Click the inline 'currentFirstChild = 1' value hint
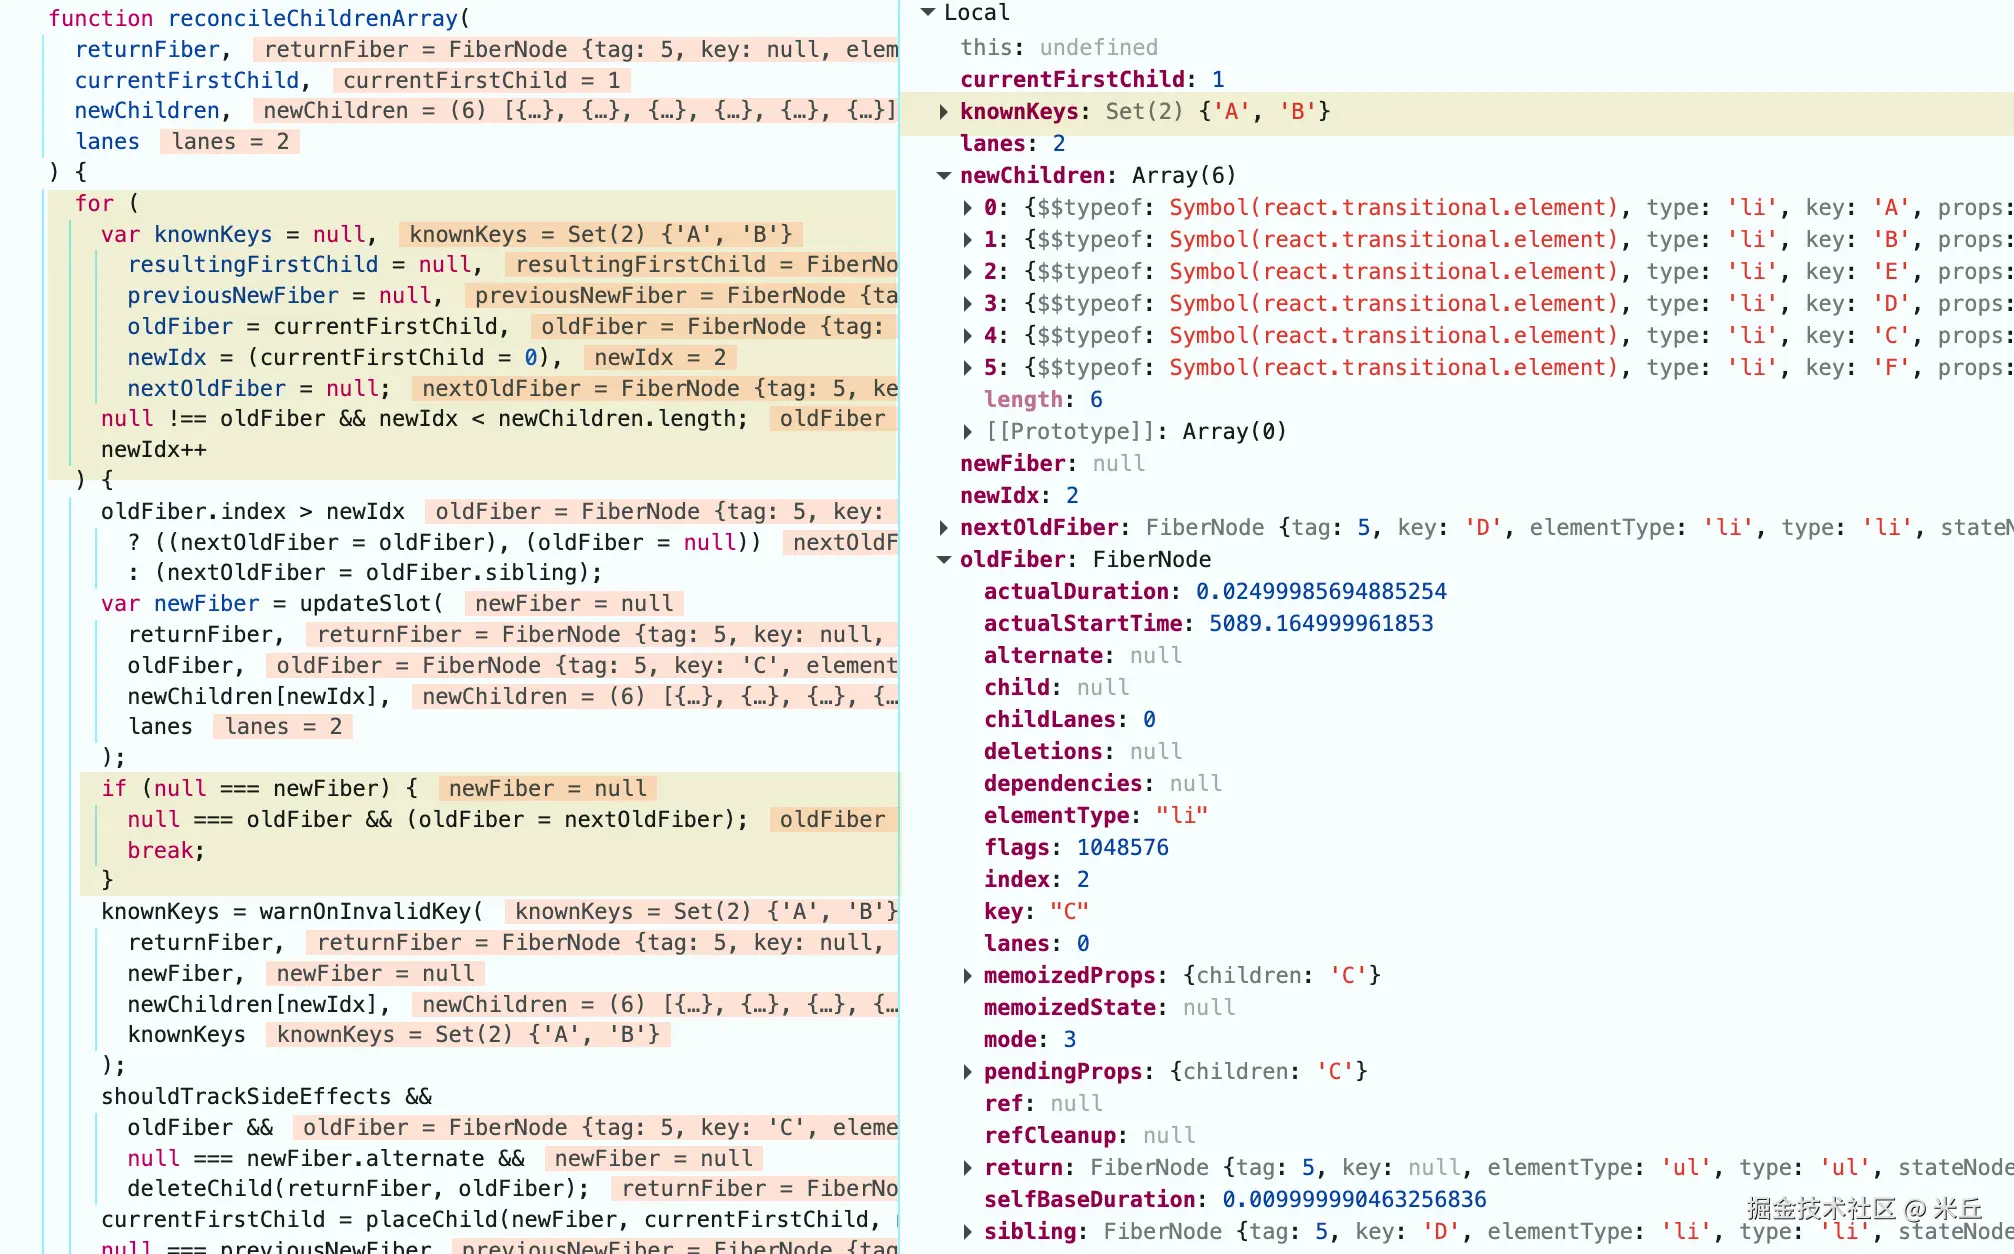The image size is (2014, 1254). [482, 80]
